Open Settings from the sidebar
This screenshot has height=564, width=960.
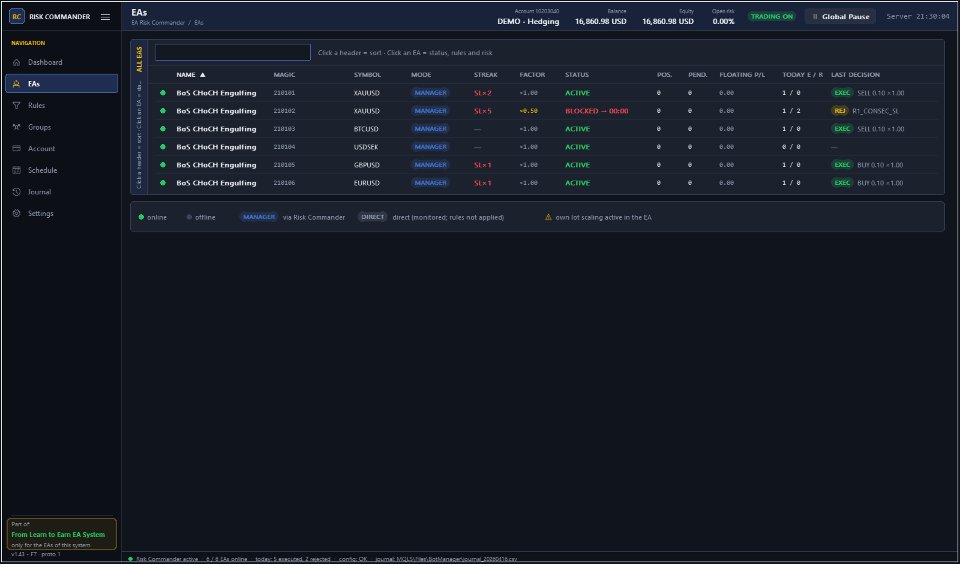click(x=61, y=213)
